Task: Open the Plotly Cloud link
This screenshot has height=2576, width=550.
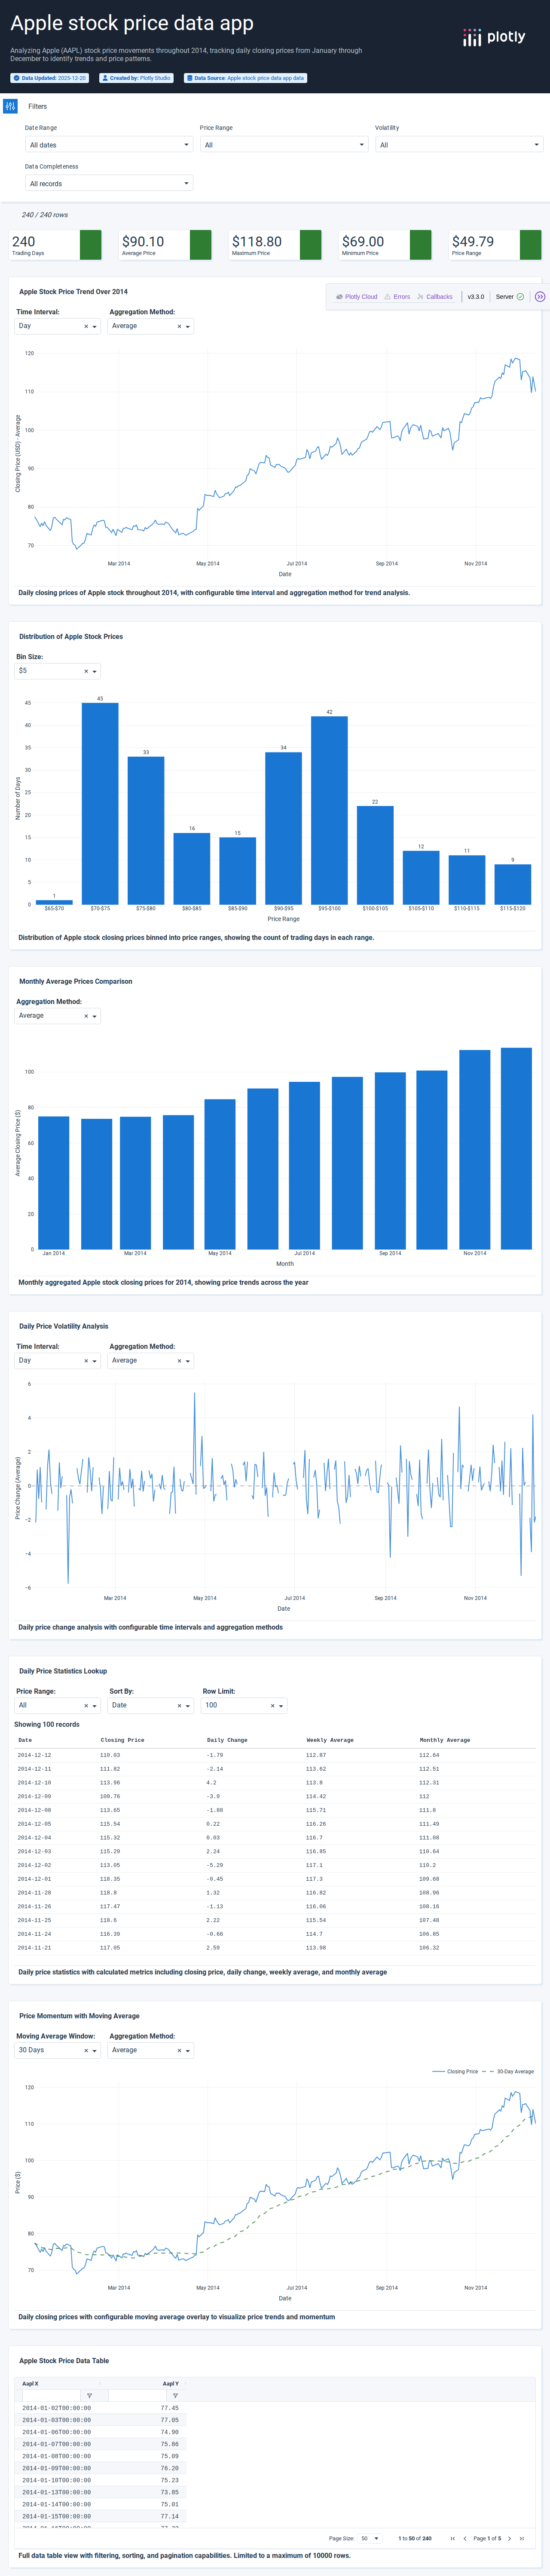Action: [x=357, y=297]
